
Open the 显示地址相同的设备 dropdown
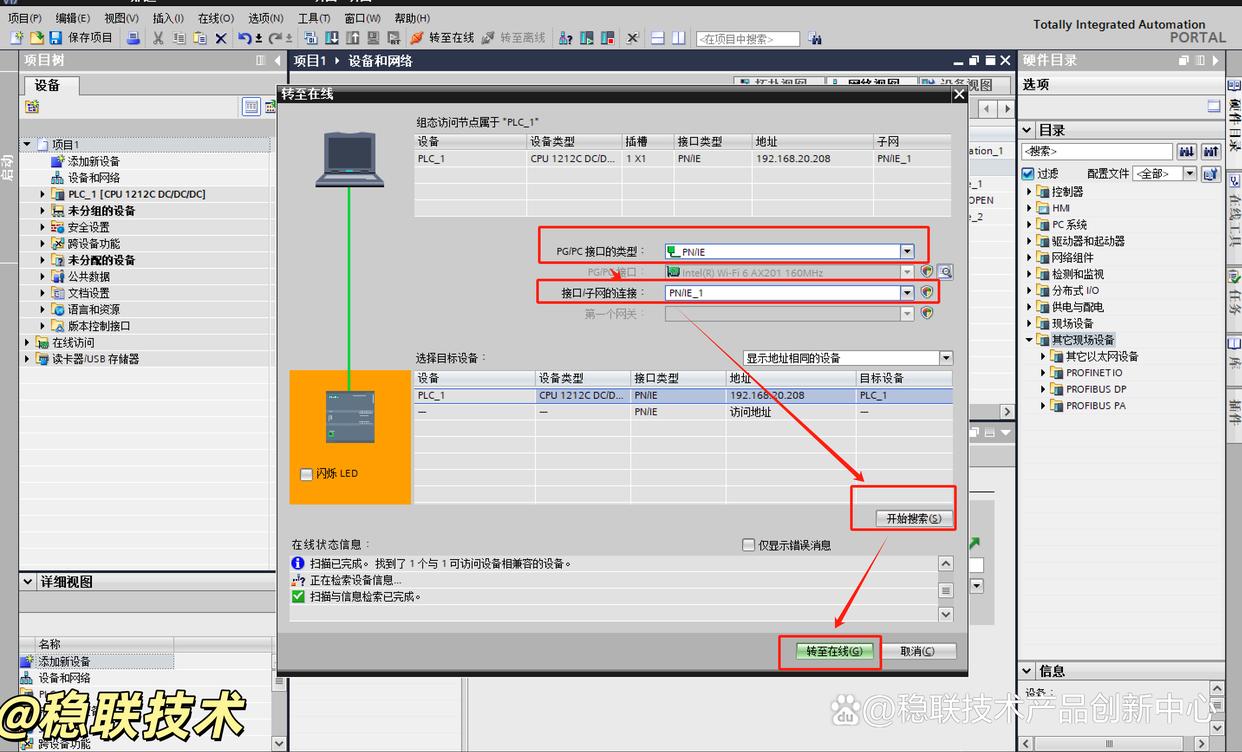(946, 358)
